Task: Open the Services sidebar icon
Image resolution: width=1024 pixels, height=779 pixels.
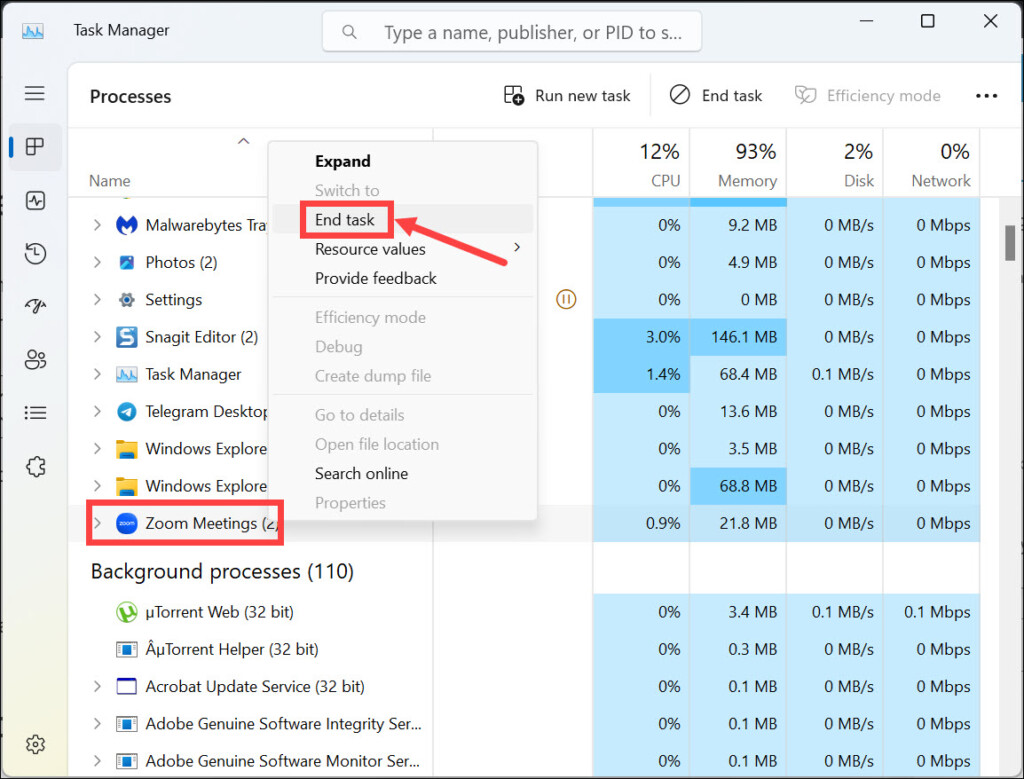Action: pyautogui.click(x=35, y=466)
